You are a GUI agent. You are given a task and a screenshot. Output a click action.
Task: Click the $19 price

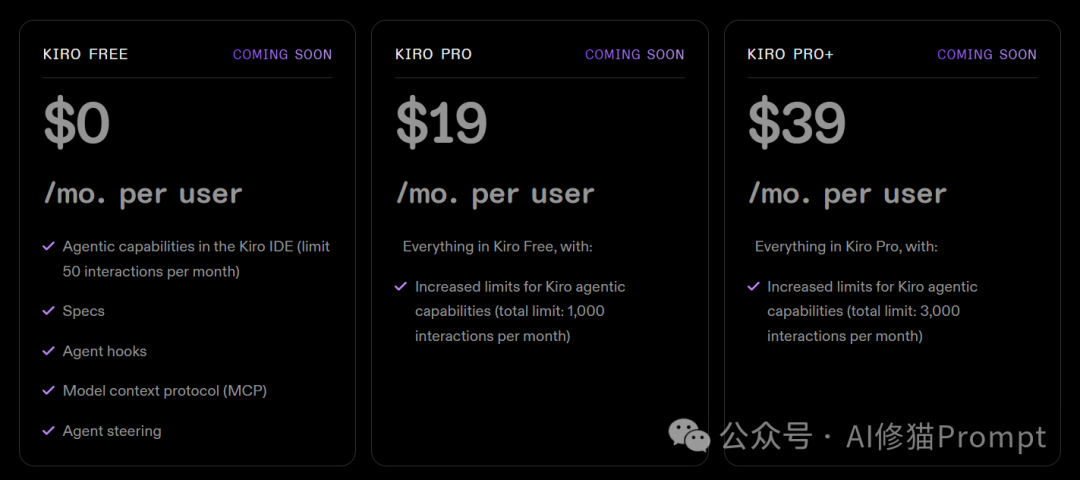(x=442, y=124)
